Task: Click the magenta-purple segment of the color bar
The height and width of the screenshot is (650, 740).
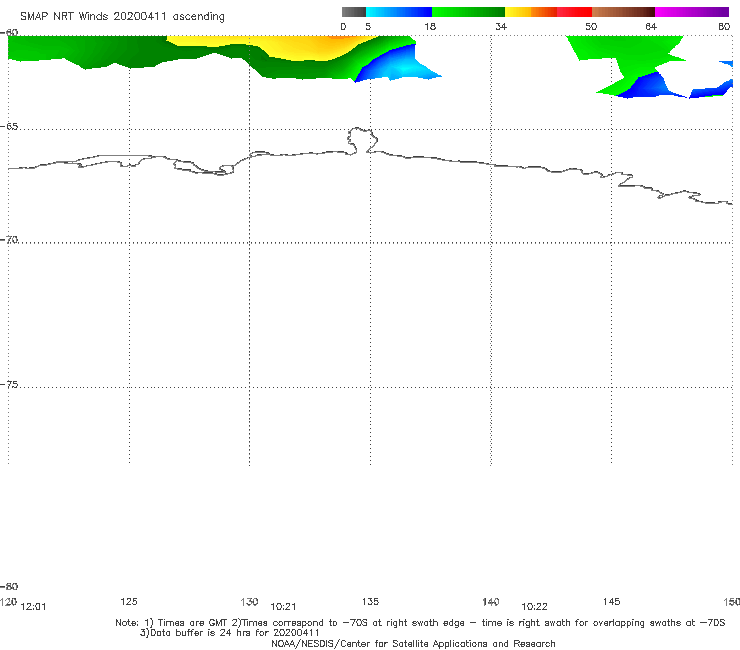Action: tap(692, 12)
